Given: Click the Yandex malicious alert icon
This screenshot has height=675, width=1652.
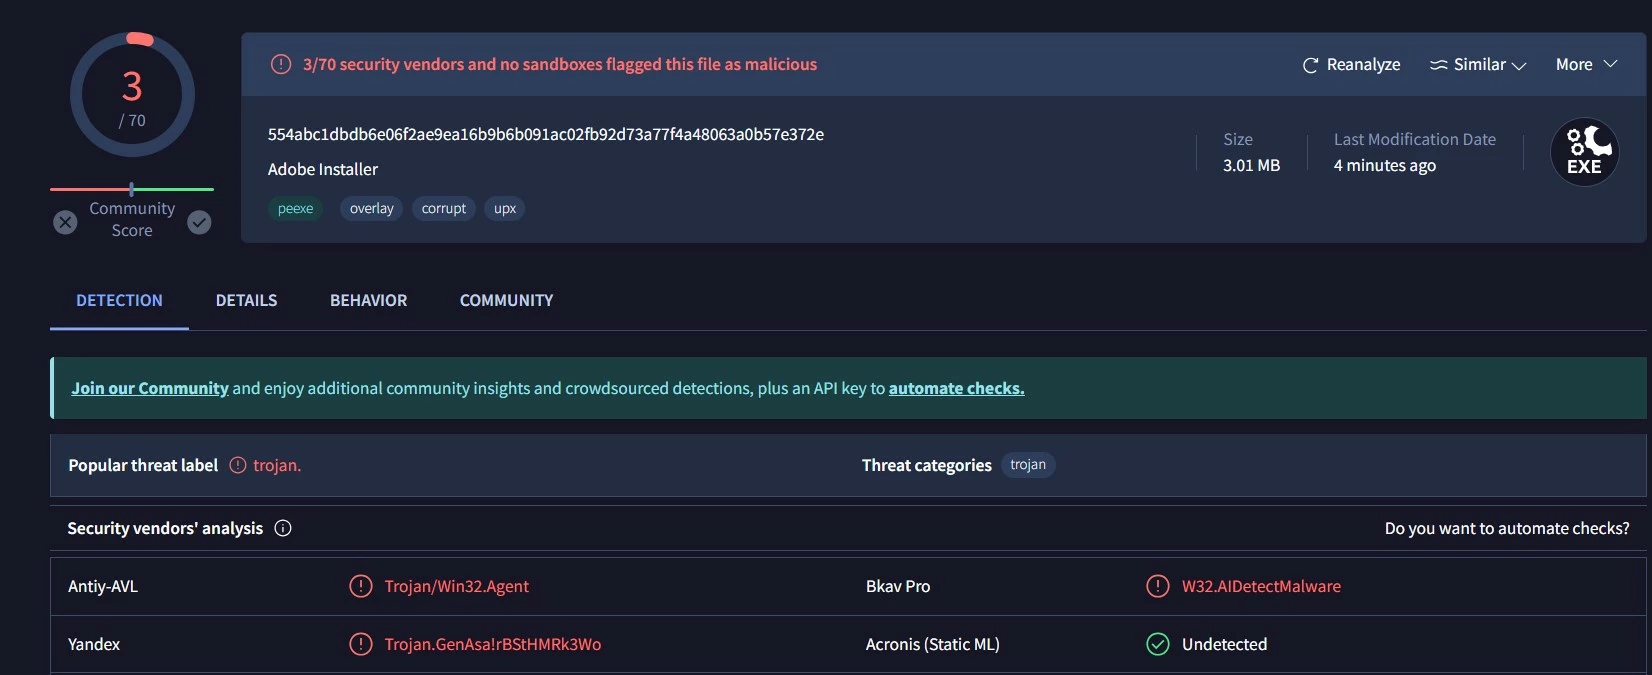Looking at the screenshot, I should [360, 644].
